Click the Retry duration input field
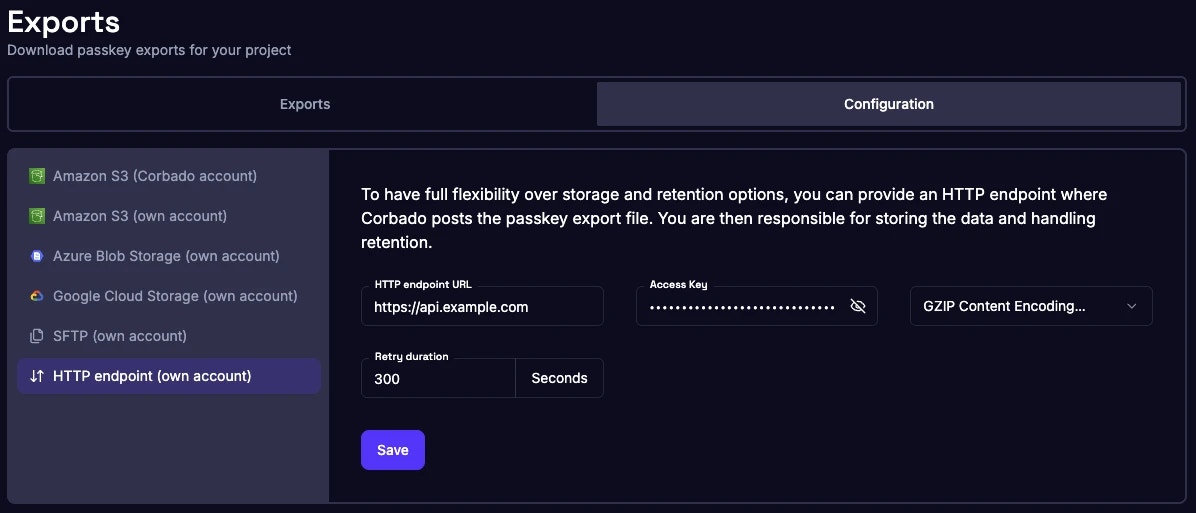Viewport: 1196px width, 513px height. [x=438, y=379]
